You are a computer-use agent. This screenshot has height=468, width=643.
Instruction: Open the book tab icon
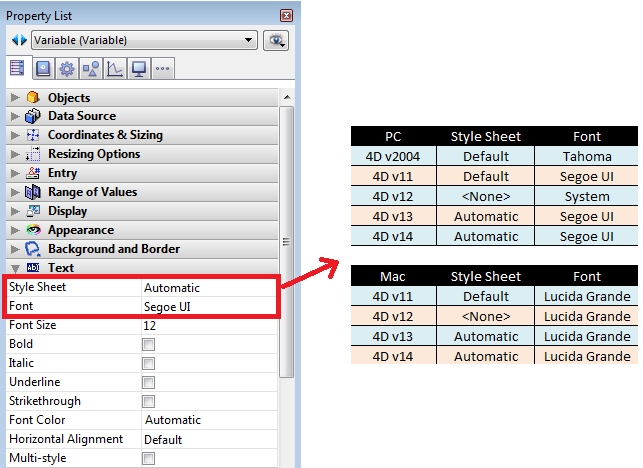pyautogui.click(x=43, y=69)
